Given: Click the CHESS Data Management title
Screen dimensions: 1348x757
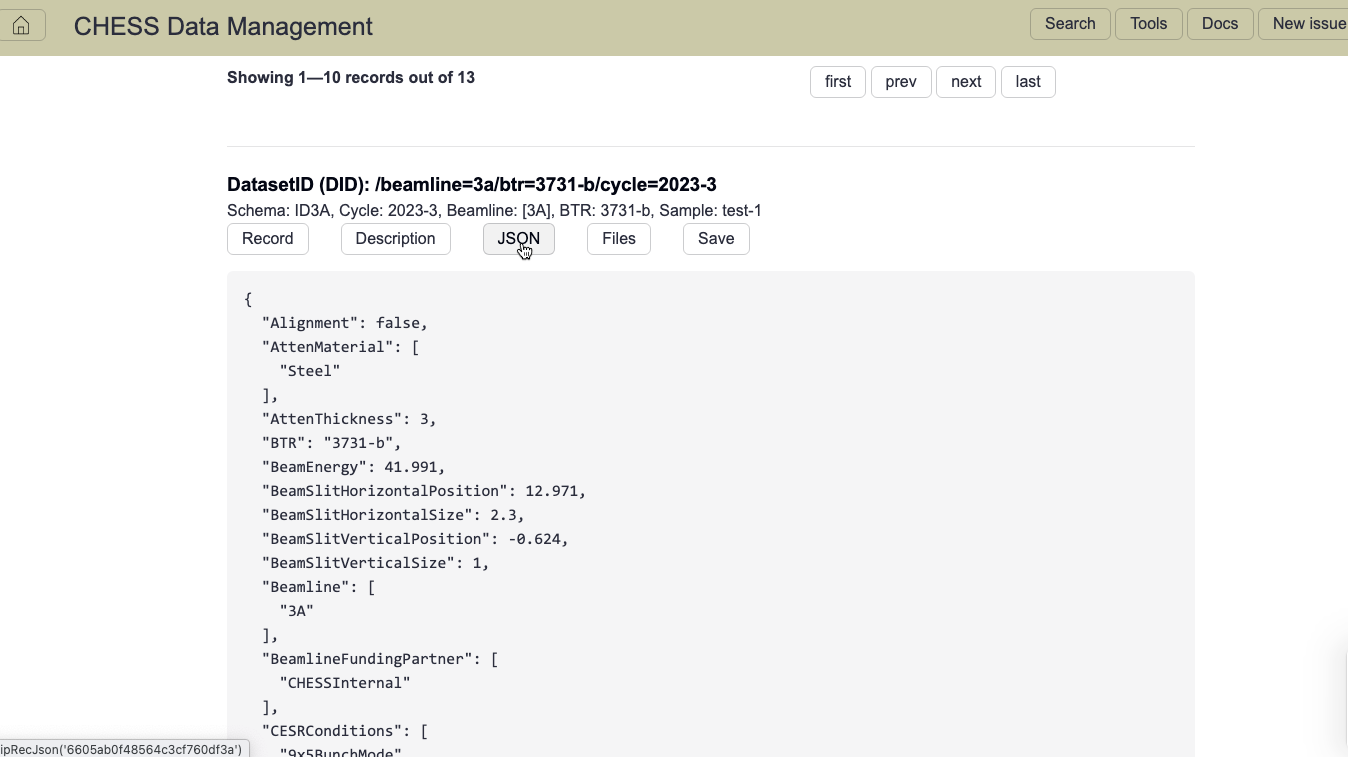Looking at the screenshot, I should 223,27.
